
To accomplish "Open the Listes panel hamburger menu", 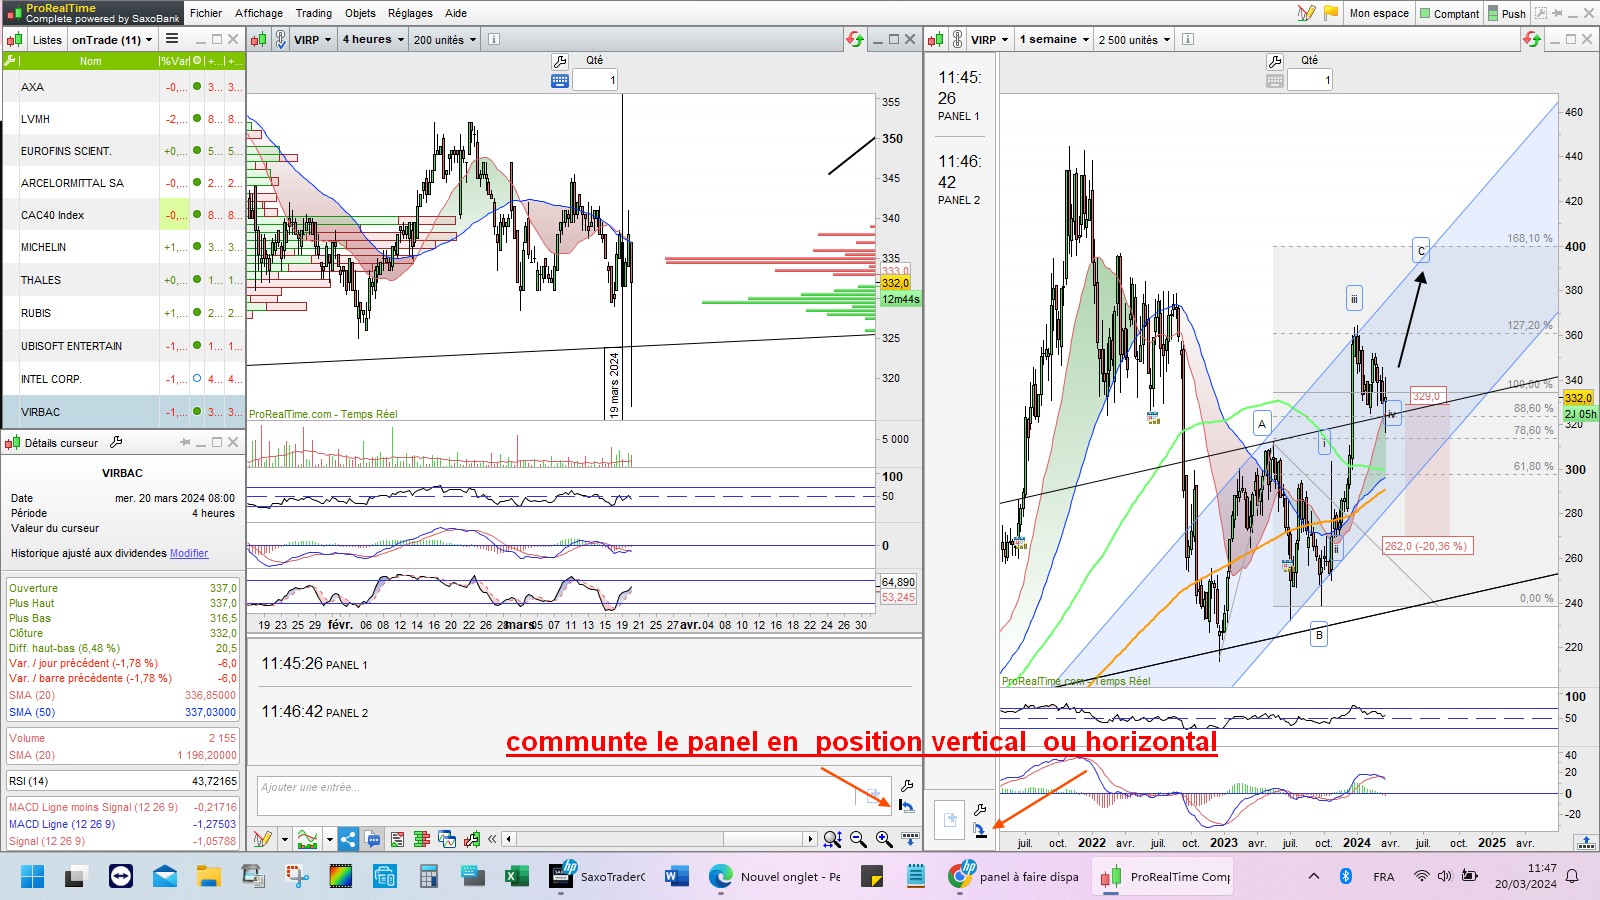I will [x=172, y=39].
